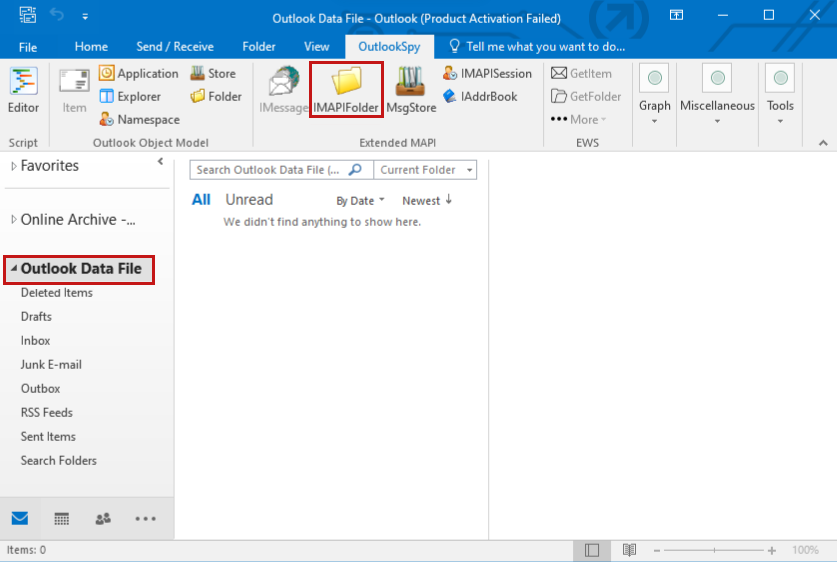
Task: Open the Graph dropdown
Action: (654, 95)
